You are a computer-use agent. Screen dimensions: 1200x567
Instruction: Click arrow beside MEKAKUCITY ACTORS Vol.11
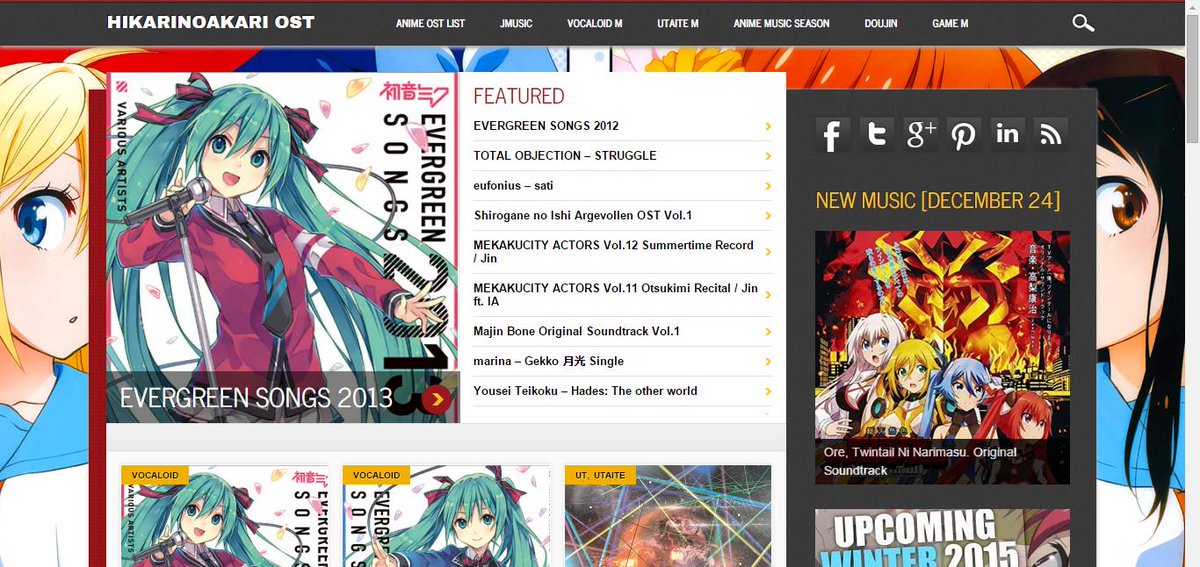pos(768,295)
